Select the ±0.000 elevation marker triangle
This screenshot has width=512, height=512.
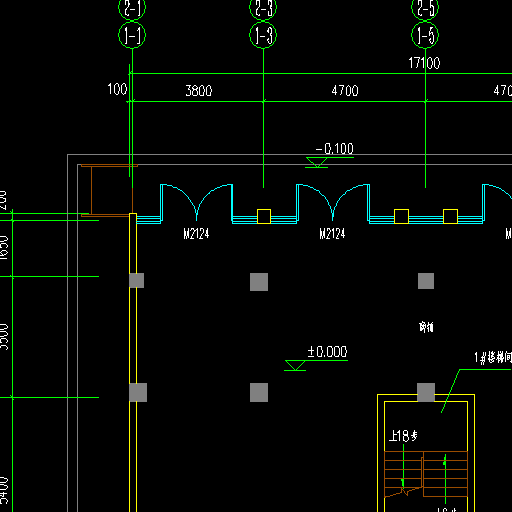[x=295, y=365]
